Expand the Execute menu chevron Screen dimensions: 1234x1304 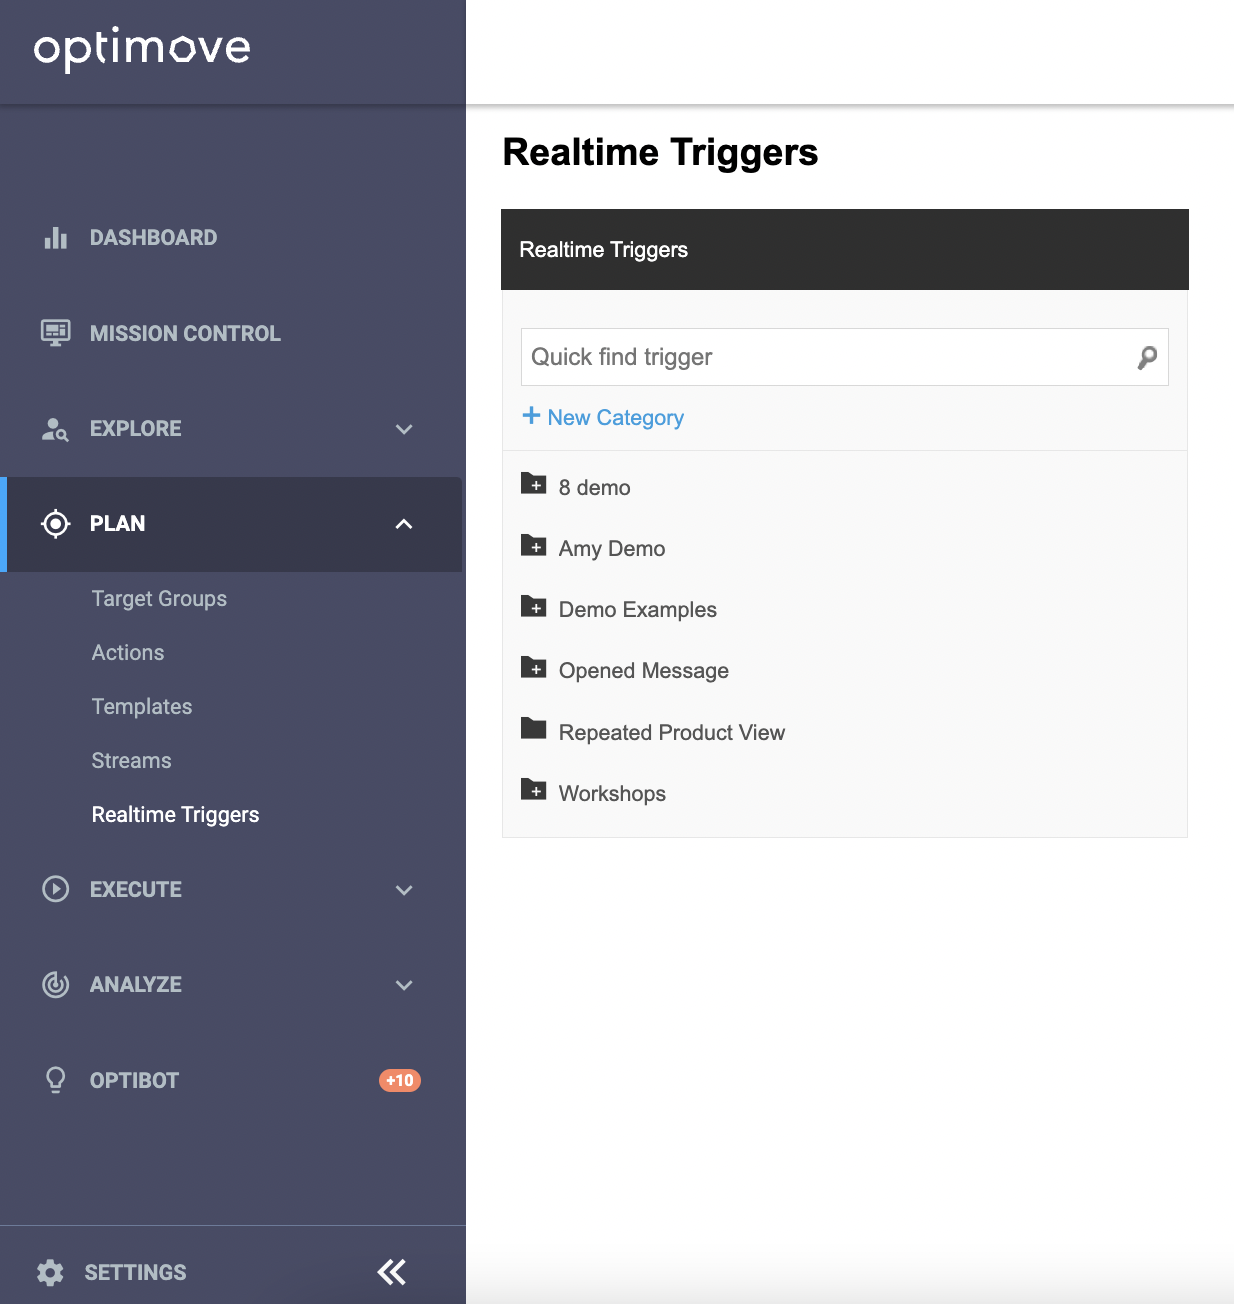[x=404, y=890]
